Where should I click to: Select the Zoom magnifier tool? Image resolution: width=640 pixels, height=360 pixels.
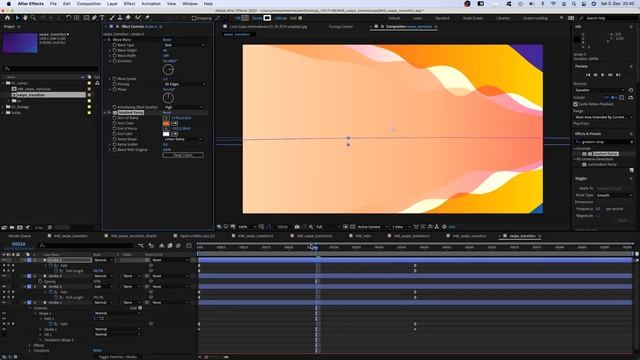[x=33, y=18]
